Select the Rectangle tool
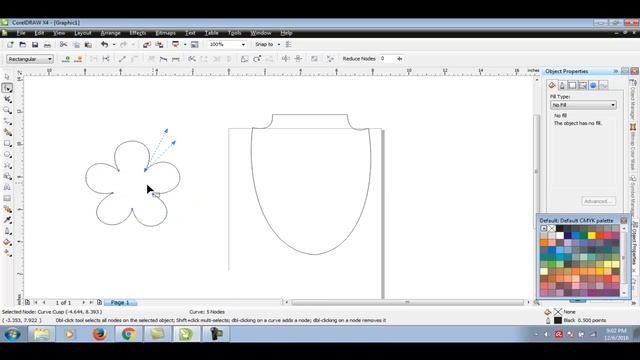Screen dimensions: 640x360 [7, 143]
